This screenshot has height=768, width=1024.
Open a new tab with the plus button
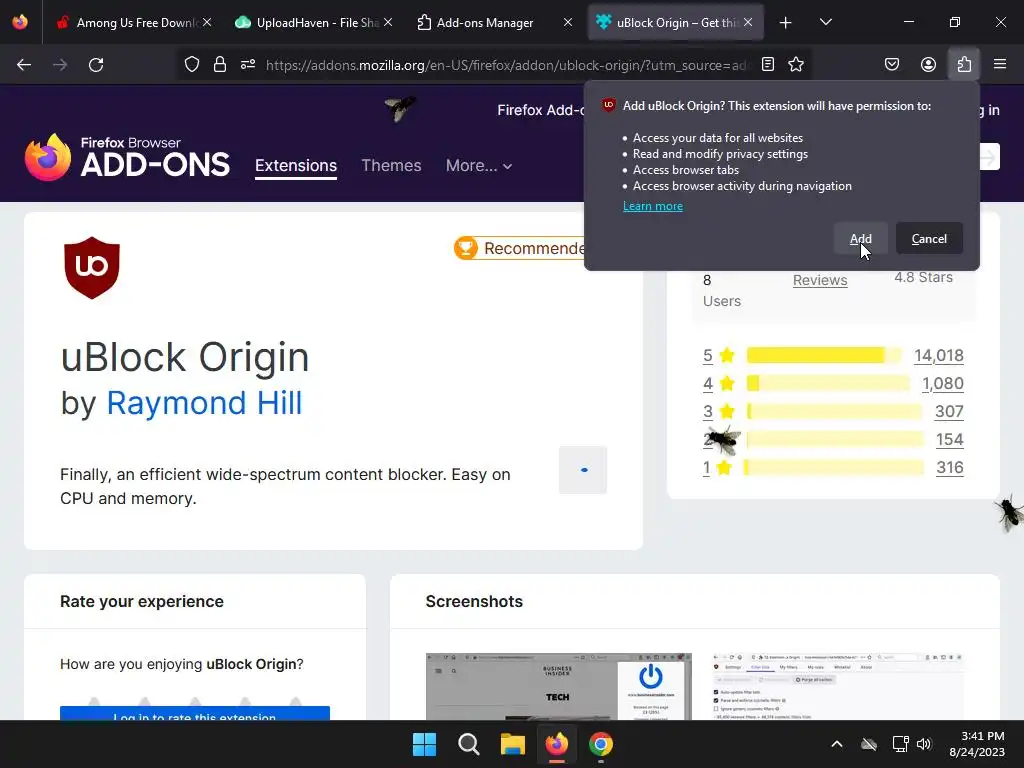coord(786,23)
